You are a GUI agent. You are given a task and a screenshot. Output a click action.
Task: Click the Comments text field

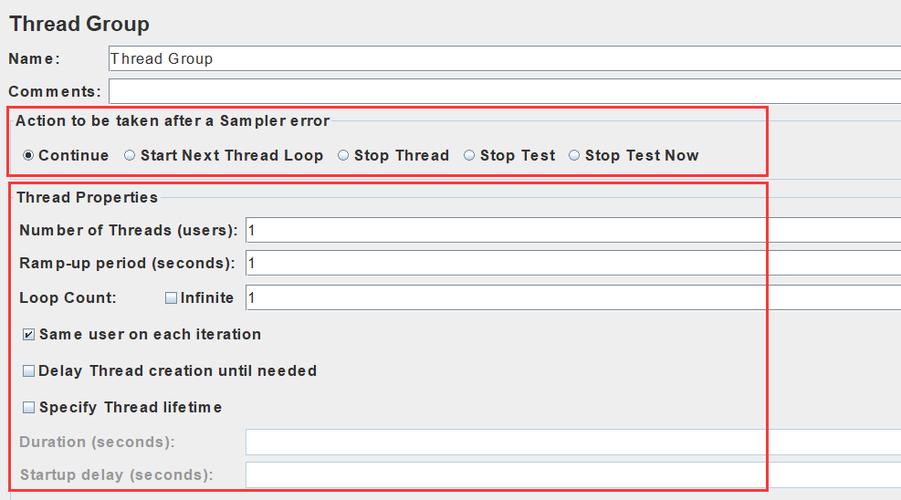pos(500,91)
